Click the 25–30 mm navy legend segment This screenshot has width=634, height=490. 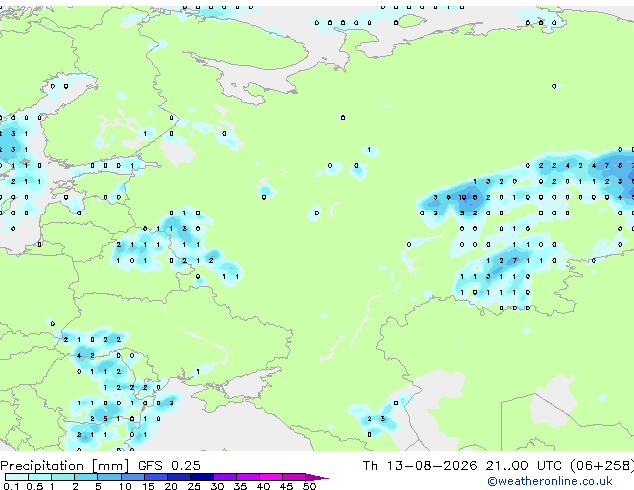[x=201, y=477]
